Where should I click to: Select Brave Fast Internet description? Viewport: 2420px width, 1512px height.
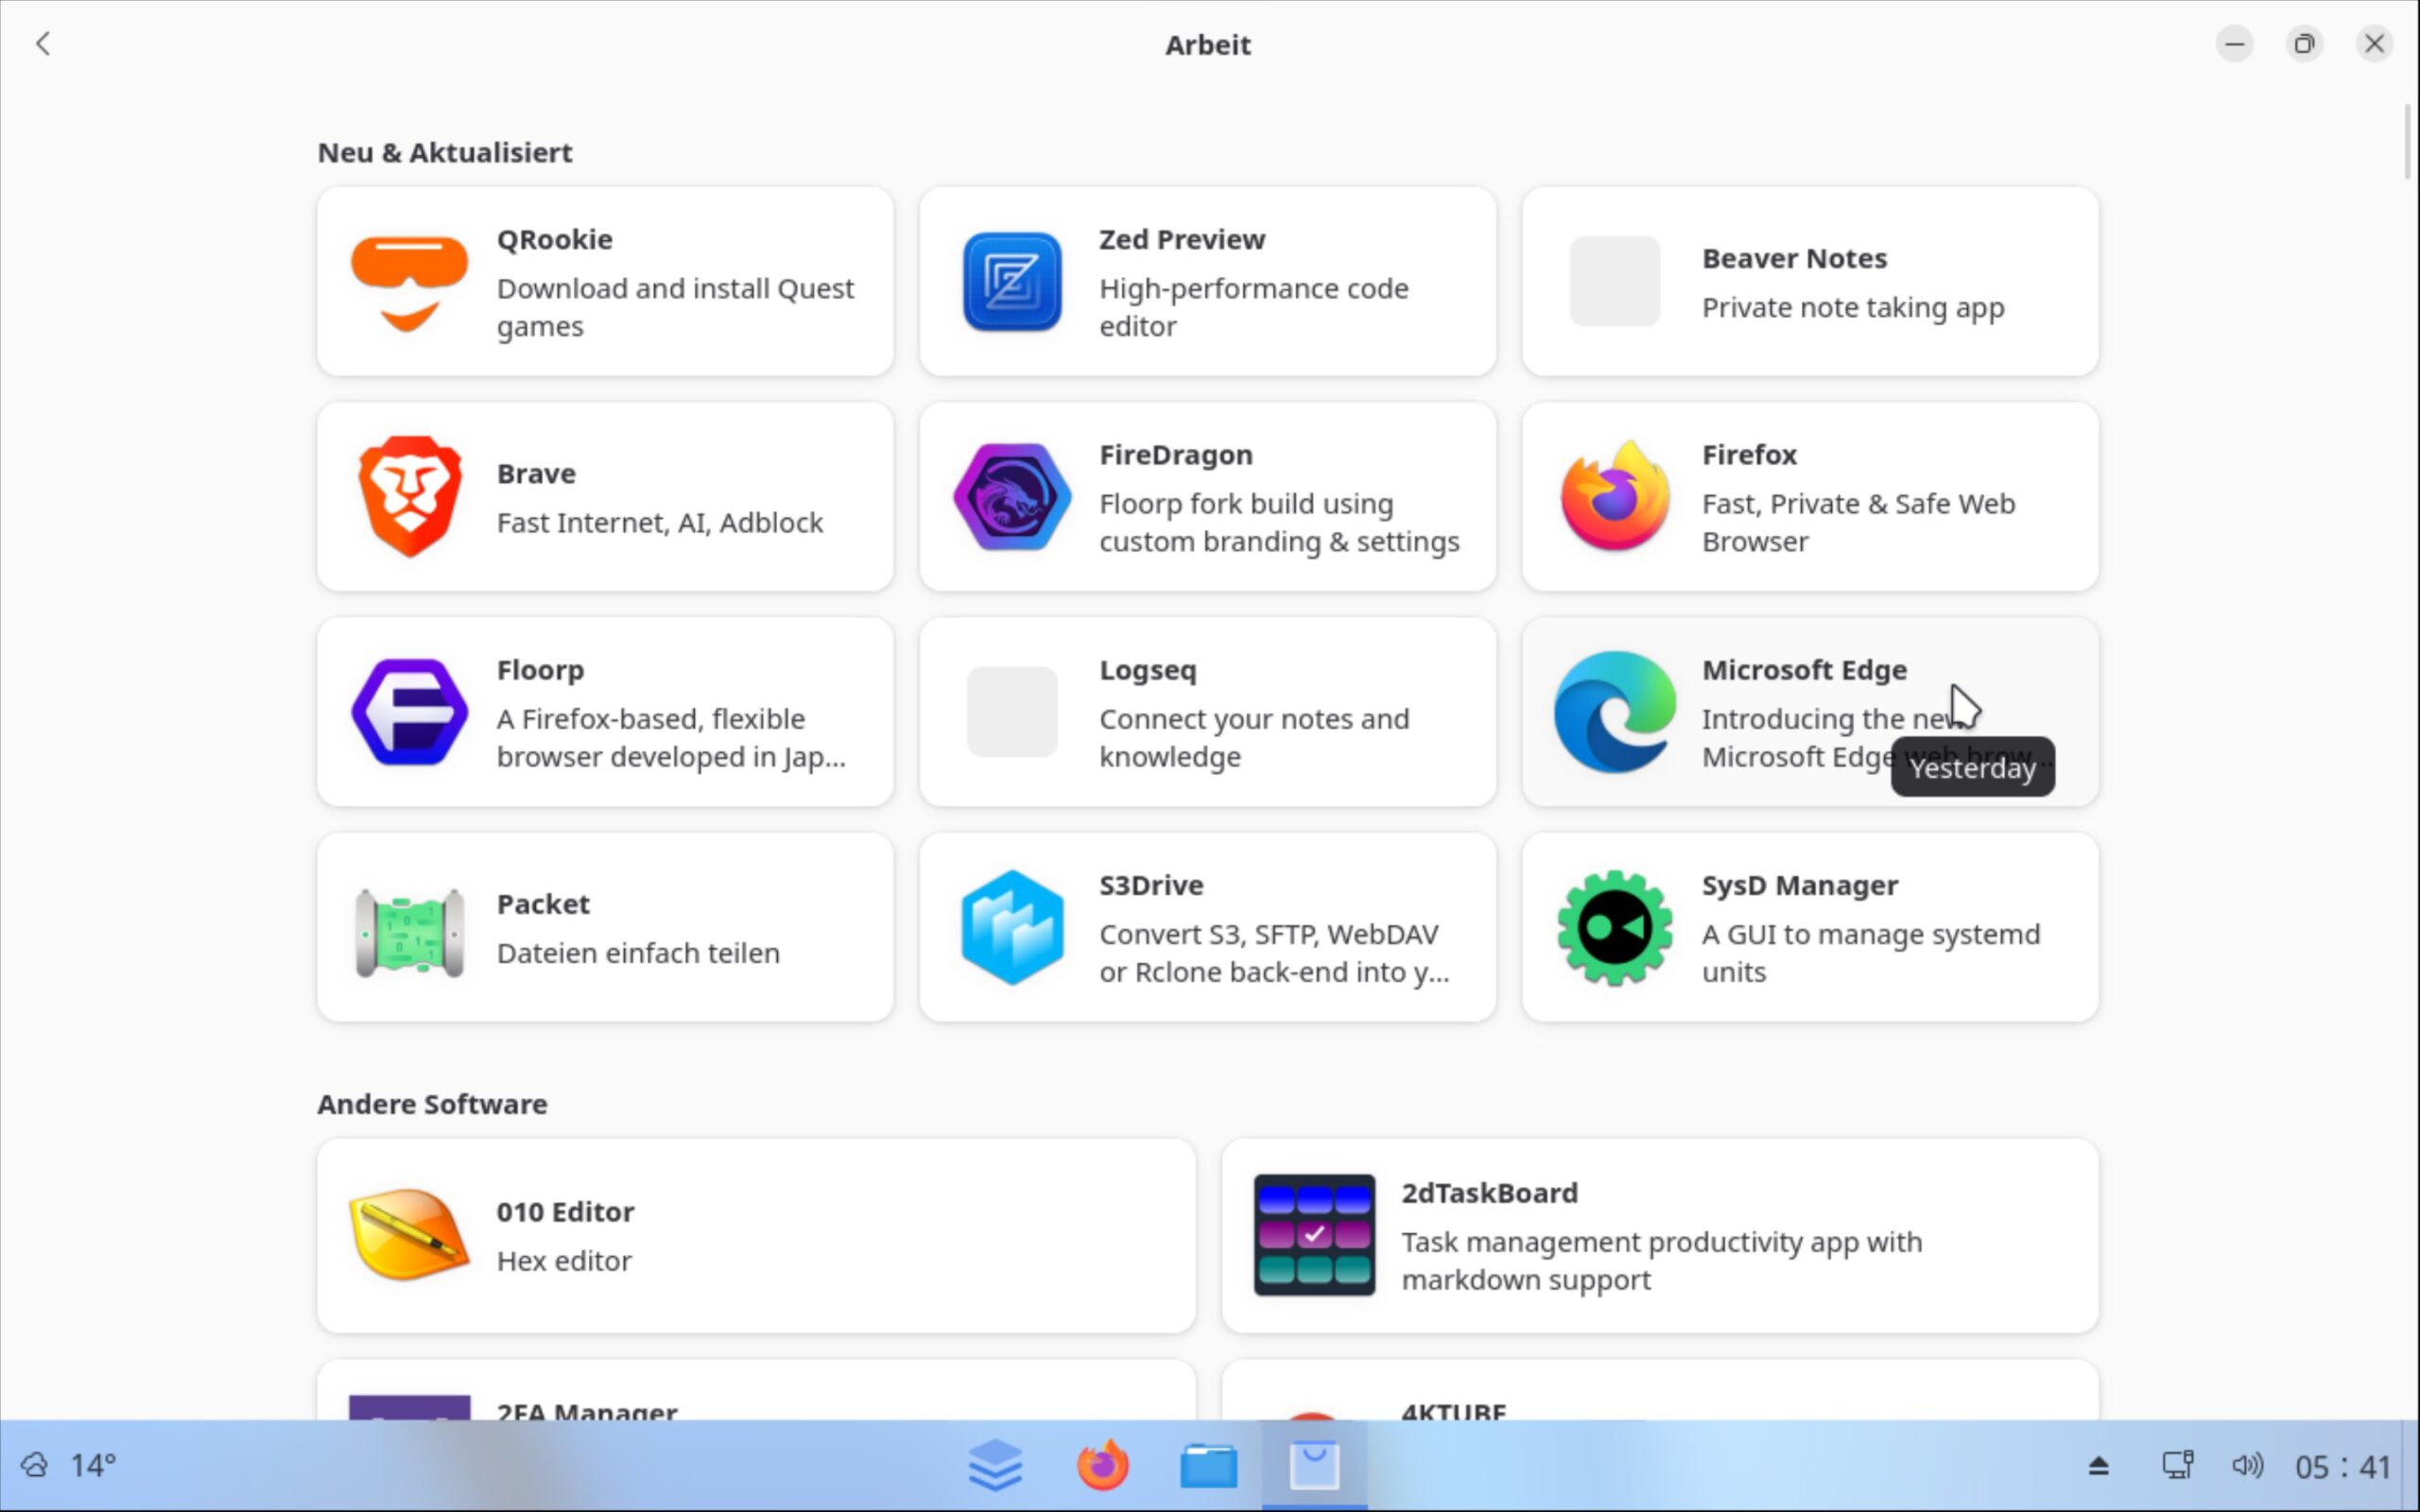click(x=660, y=523)
